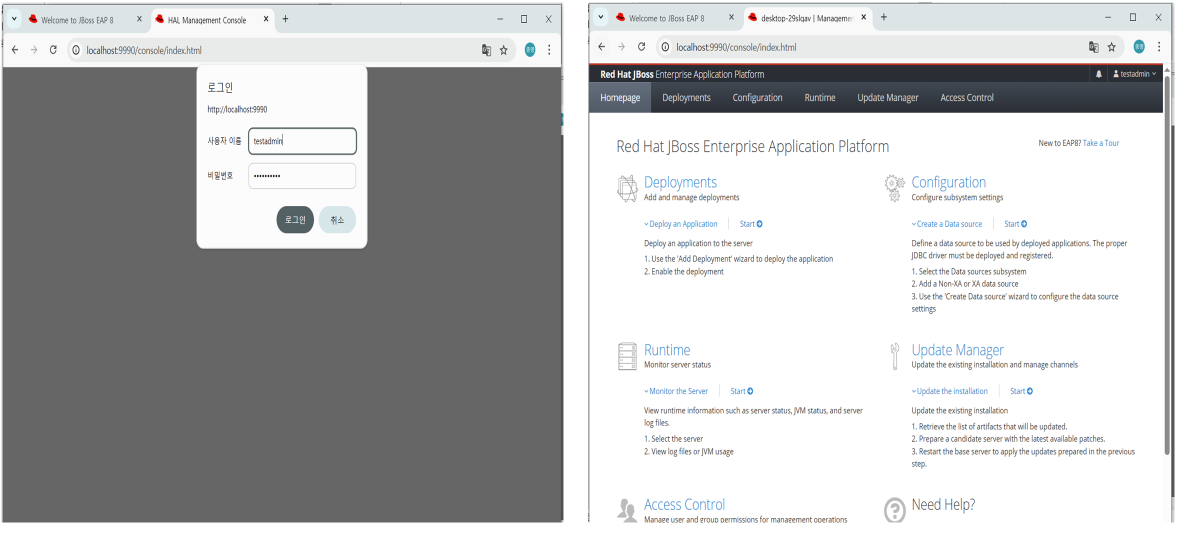Bookmark the page with star icon in right window

[x=1112, y=47]
